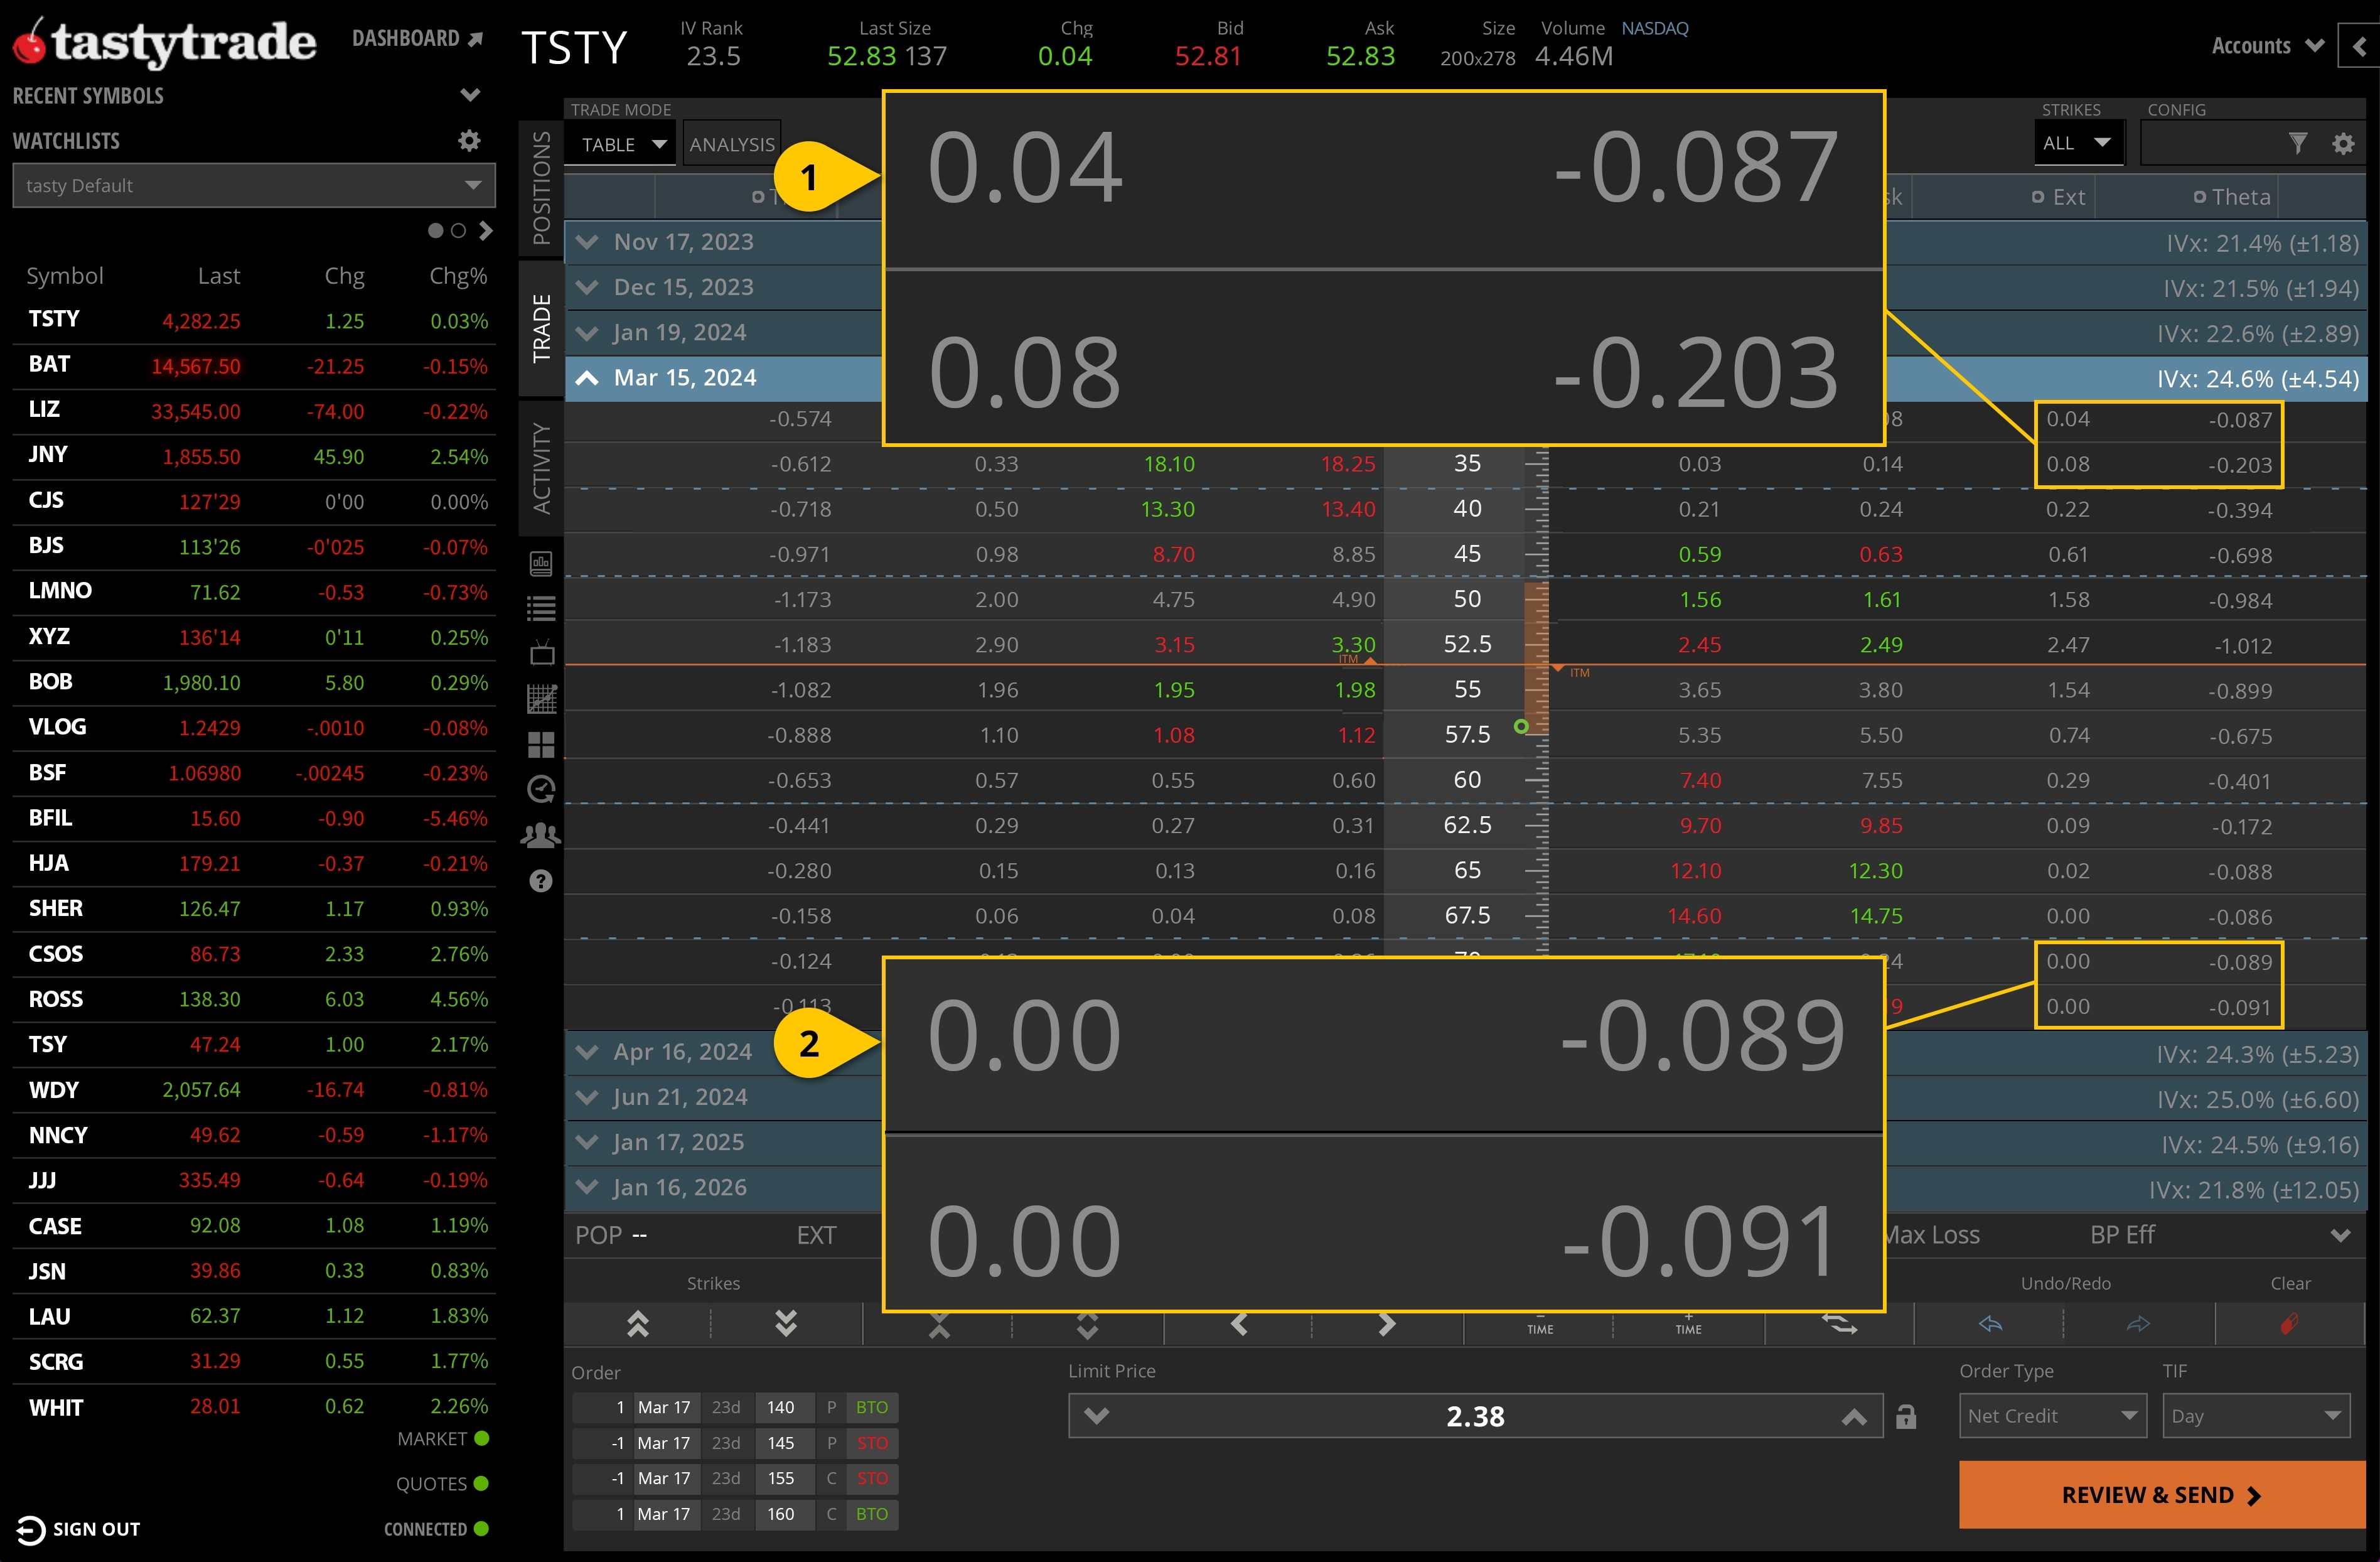Open the tastytrade live TV icon
The width and height of the screenshot is (2380, 1562).
click(x=541, y=652)
